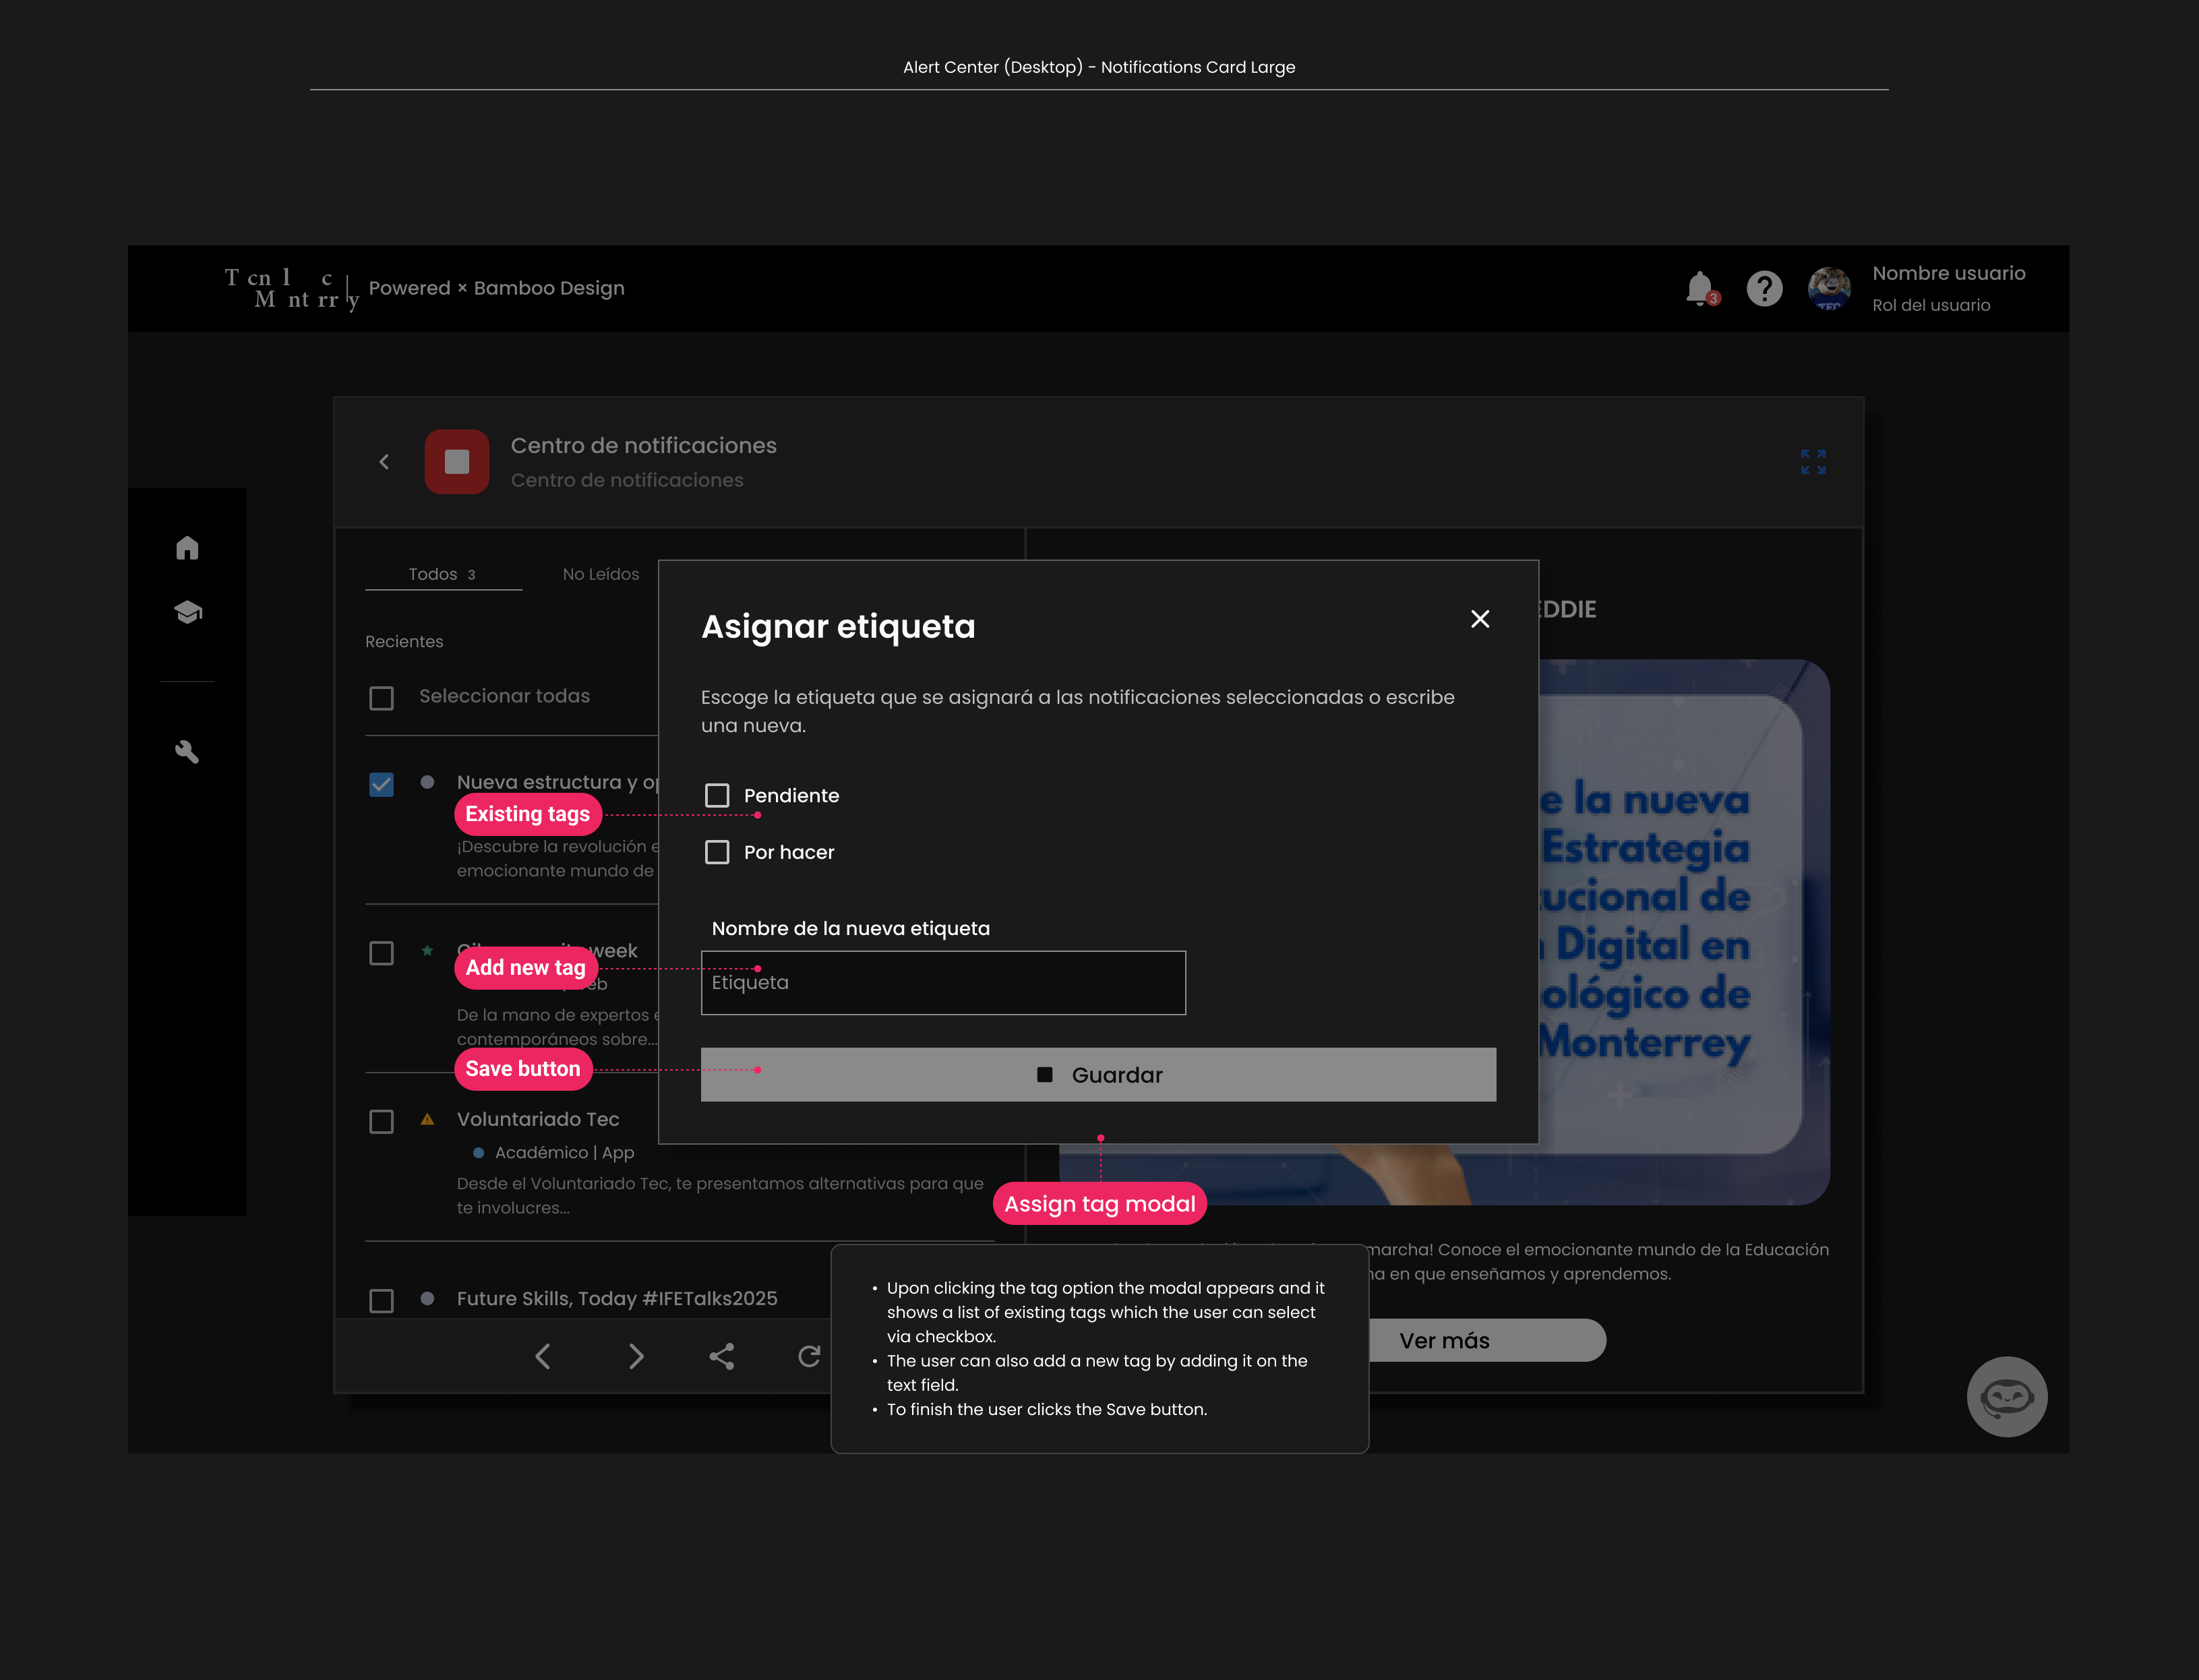Expand the card with the fullscreen icon
The height and width of the screenshot is (1680, 2199).
point(1813,462)
